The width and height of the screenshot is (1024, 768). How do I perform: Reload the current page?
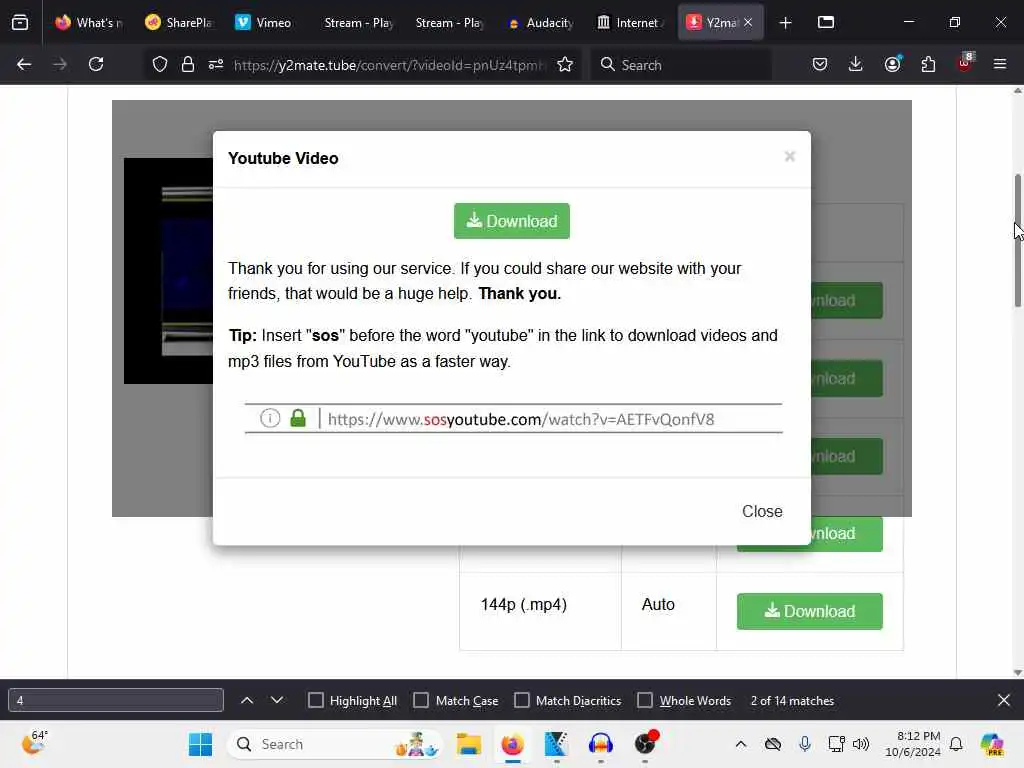pos(96,64)
